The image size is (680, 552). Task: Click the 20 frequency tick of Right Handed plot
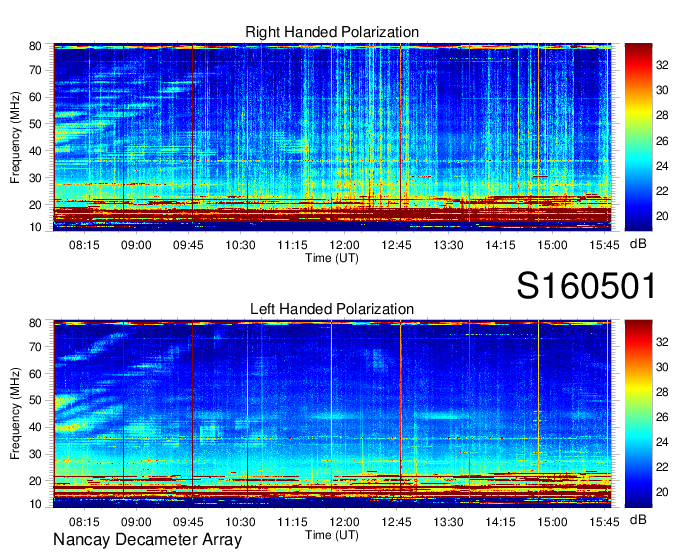pyautogui.click(x=35, y=205)
